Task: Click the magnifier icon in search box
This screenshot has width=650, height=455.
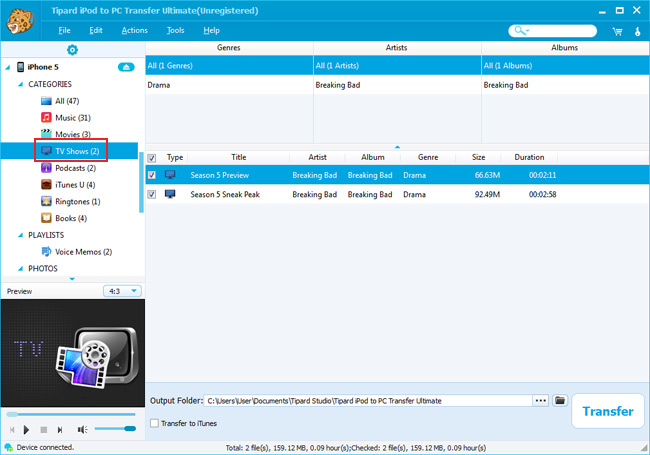Action: click(520, 31)
